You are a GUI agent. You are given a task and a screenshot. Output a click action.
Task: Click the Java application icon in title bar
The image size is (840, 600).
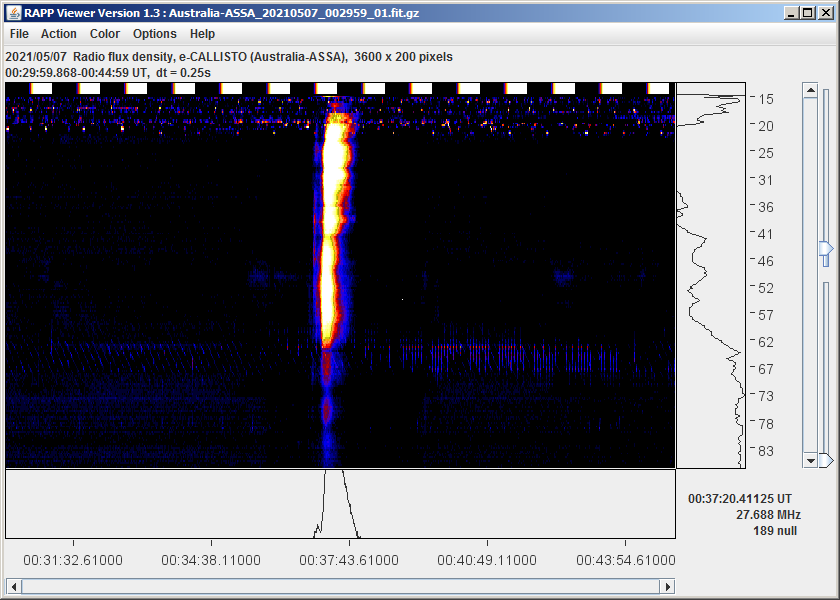[x=12, y=13]
